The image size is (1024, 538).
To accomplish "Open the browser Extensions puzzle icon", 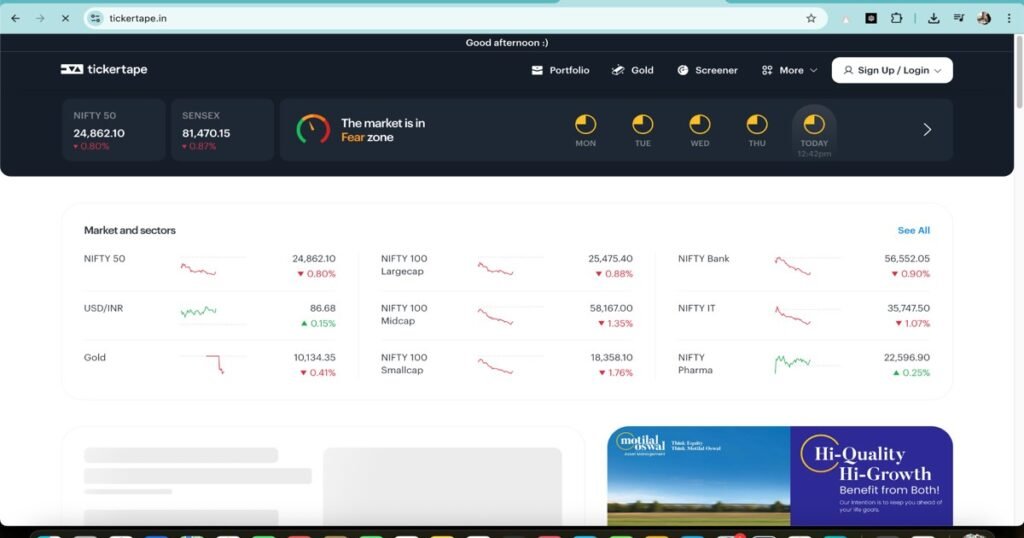I will (897, 18).
